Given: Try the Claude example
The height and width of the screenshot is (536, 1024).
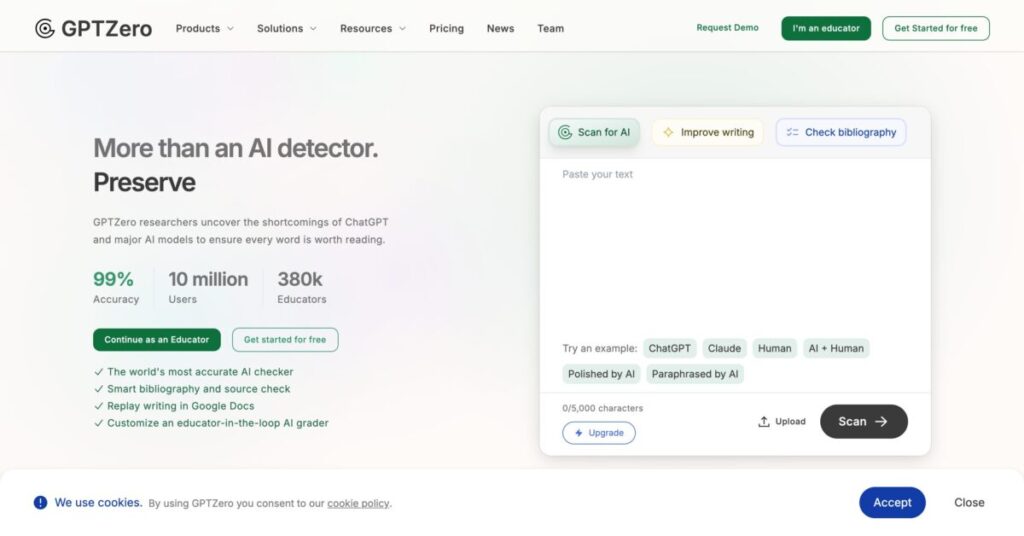Looking at the screenshot, I should point(724,349).
